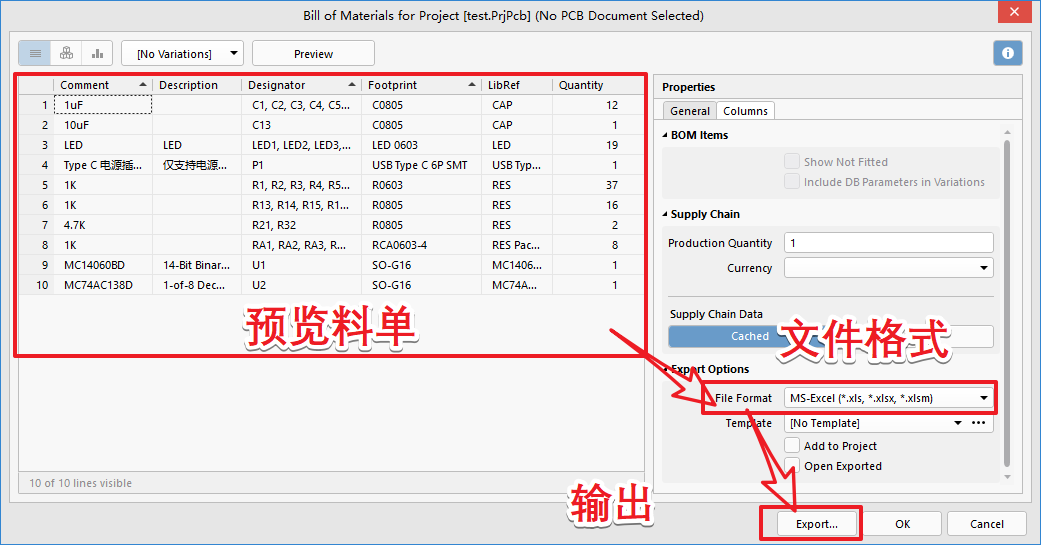The width and height of the screenshot is (1041, 545).
Task: Click the Preview button
Action: tap(313, 53)
